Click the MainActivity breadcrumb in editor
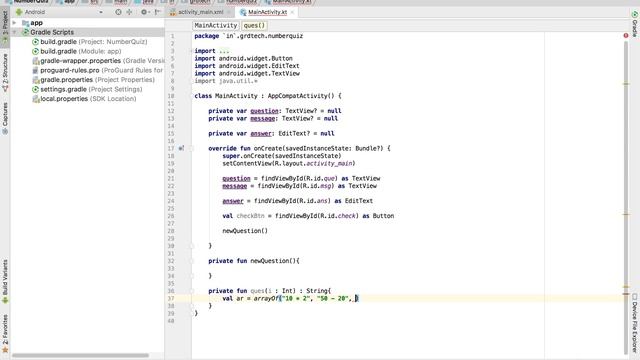The height and width of the screenshot is (360, 640). pos(216,25)
